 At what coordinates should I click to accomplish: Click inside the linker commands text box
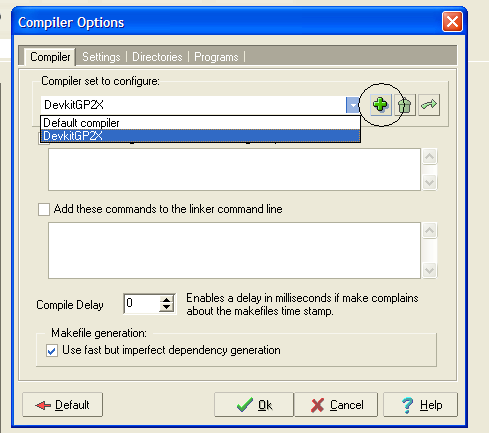point(234,250)
